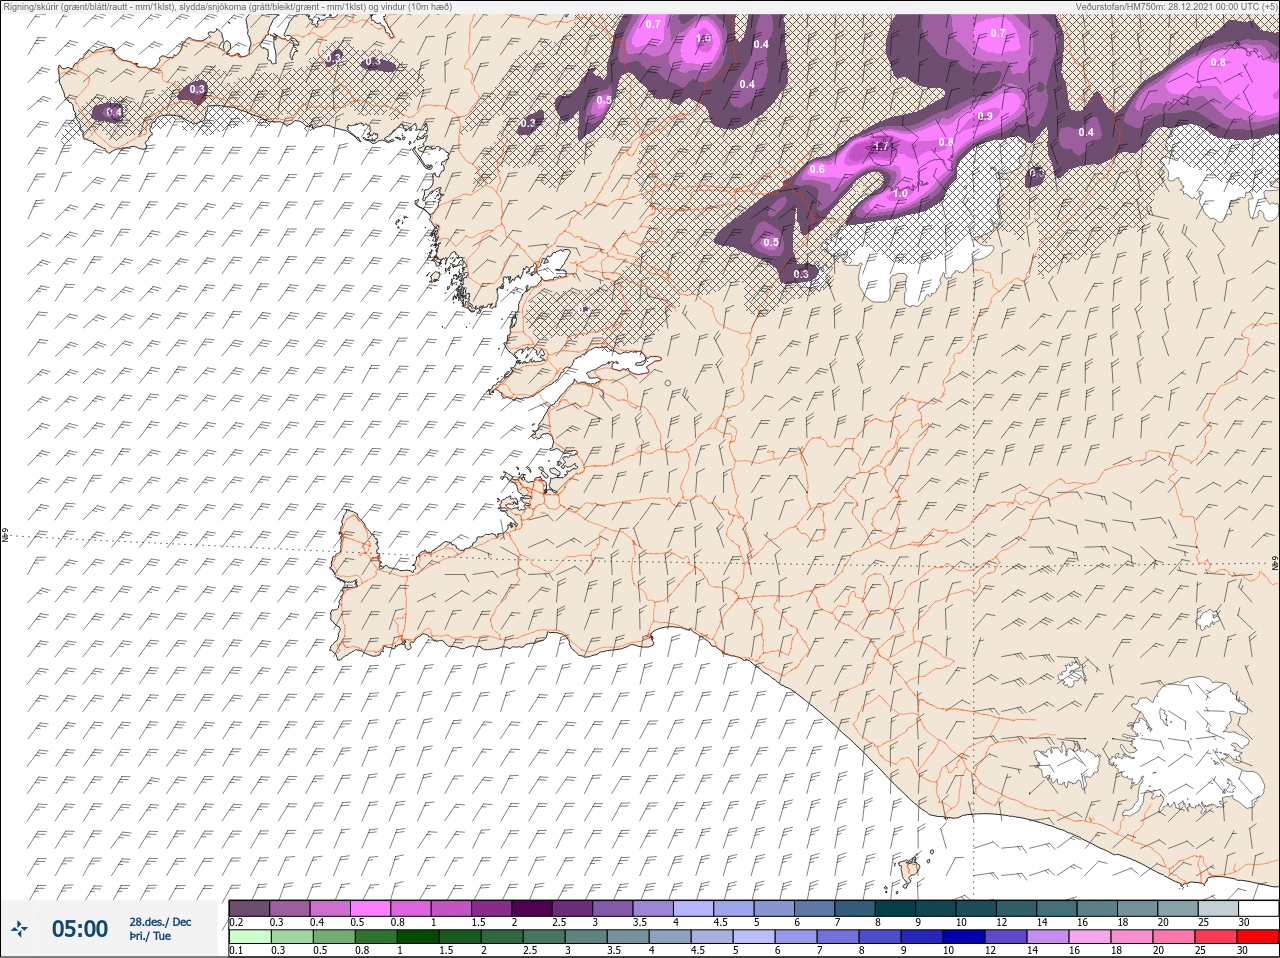Viewport: 1280px width, 958px height.
Task: Click the Veðurstofan star logo icon
Action: pyautogui.click(x=19, y=929)
